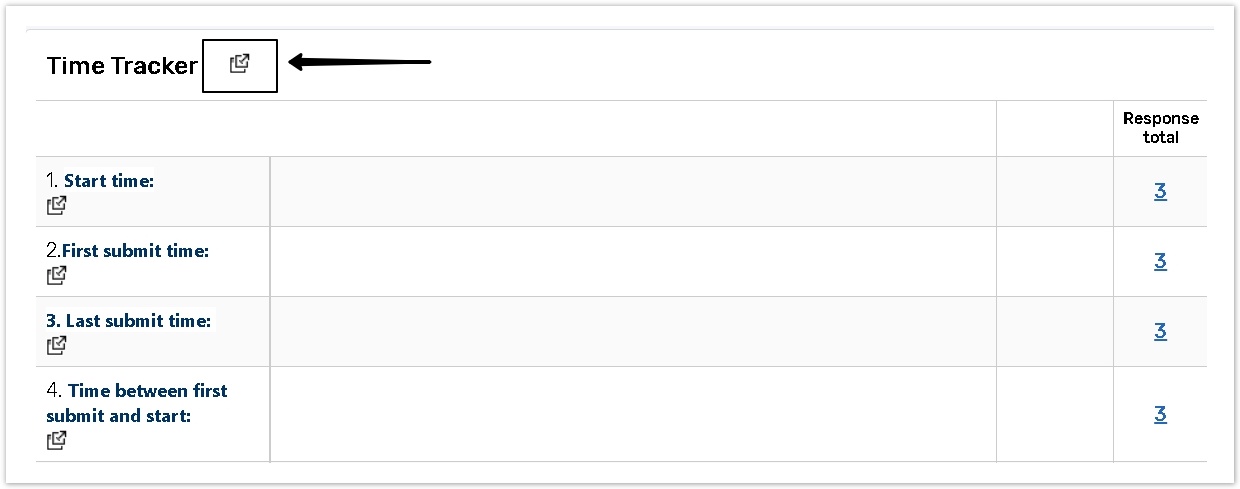Click the Time Tracker heading text

point(122,66)
